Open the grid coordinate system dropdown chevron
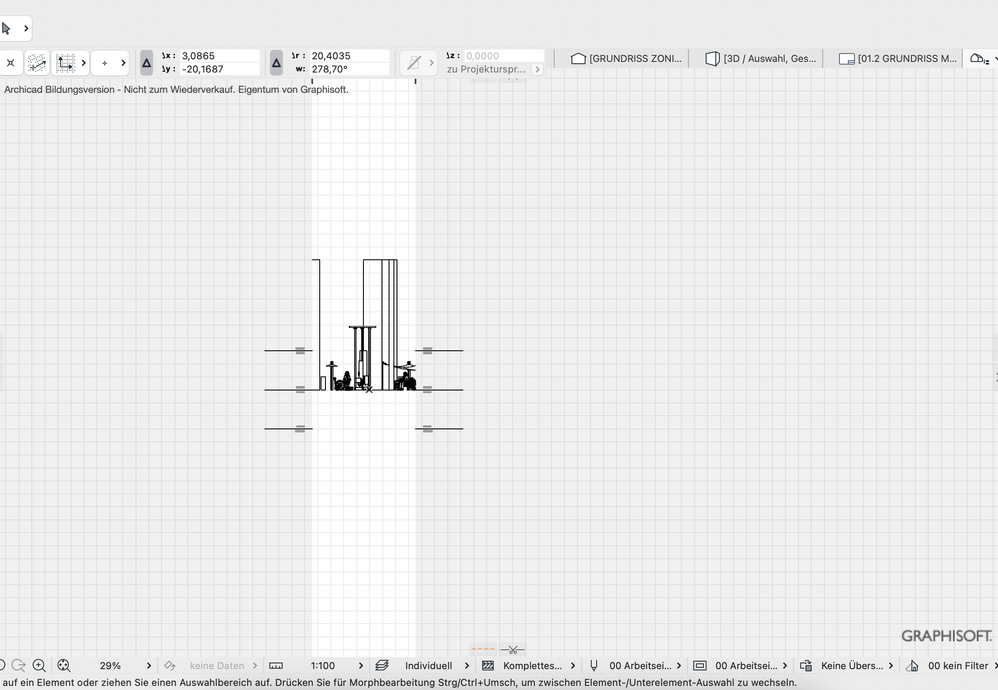The image size is (998, 690). coord(83,63)
